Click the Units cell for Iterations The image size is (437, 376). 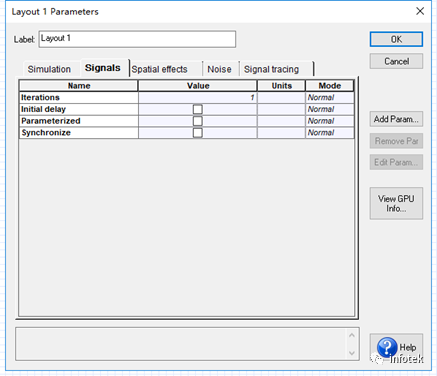[281, 98]
